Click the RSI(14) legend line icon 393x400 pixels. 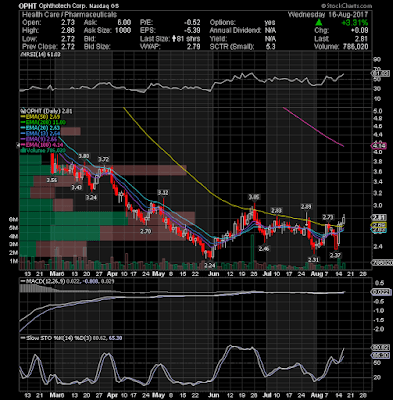[x=21, y=54]
